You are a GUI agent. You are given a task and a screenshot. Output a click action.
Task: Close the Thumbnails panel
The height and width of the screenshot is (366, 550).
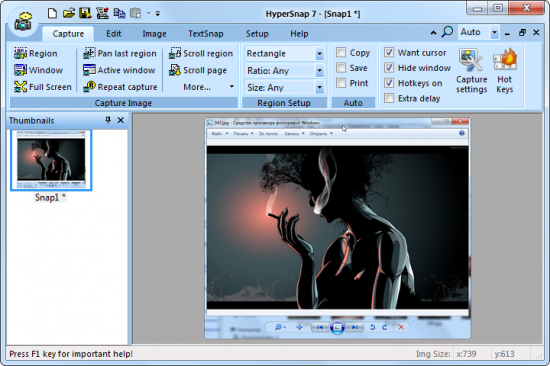121,120
